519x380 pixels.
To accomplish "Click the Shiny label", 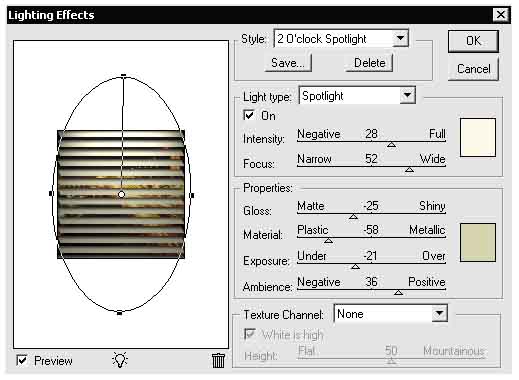I will coord(432,206).
